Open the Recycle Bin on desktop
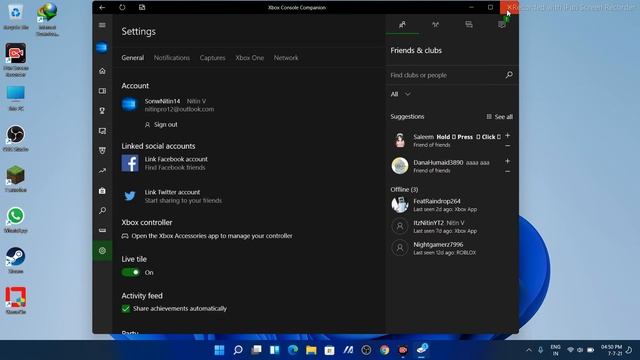 coord(16,17)
